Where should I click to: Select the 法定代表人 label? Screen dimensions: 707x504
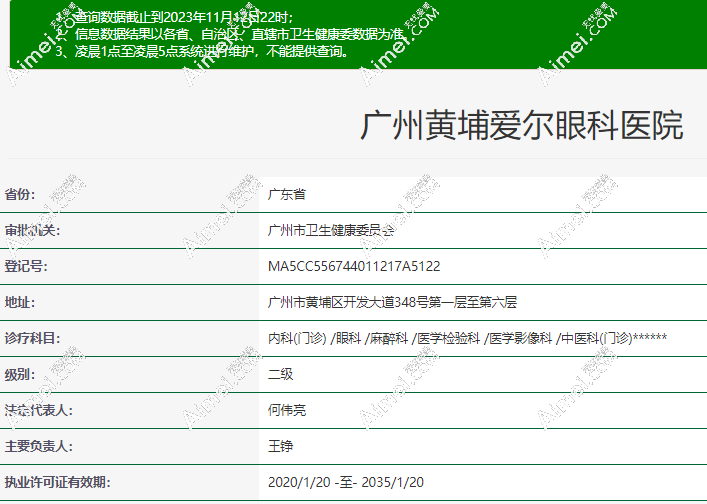(38, 410)
